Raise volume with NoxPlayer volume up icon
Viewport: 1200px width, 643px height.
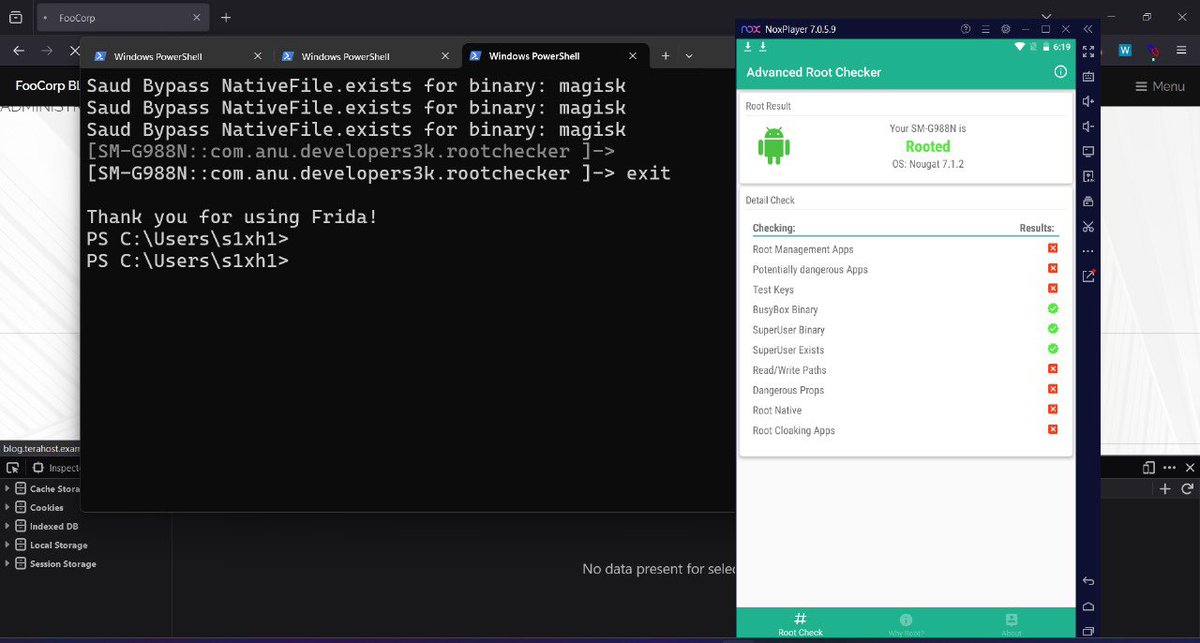coord(1088,101)
